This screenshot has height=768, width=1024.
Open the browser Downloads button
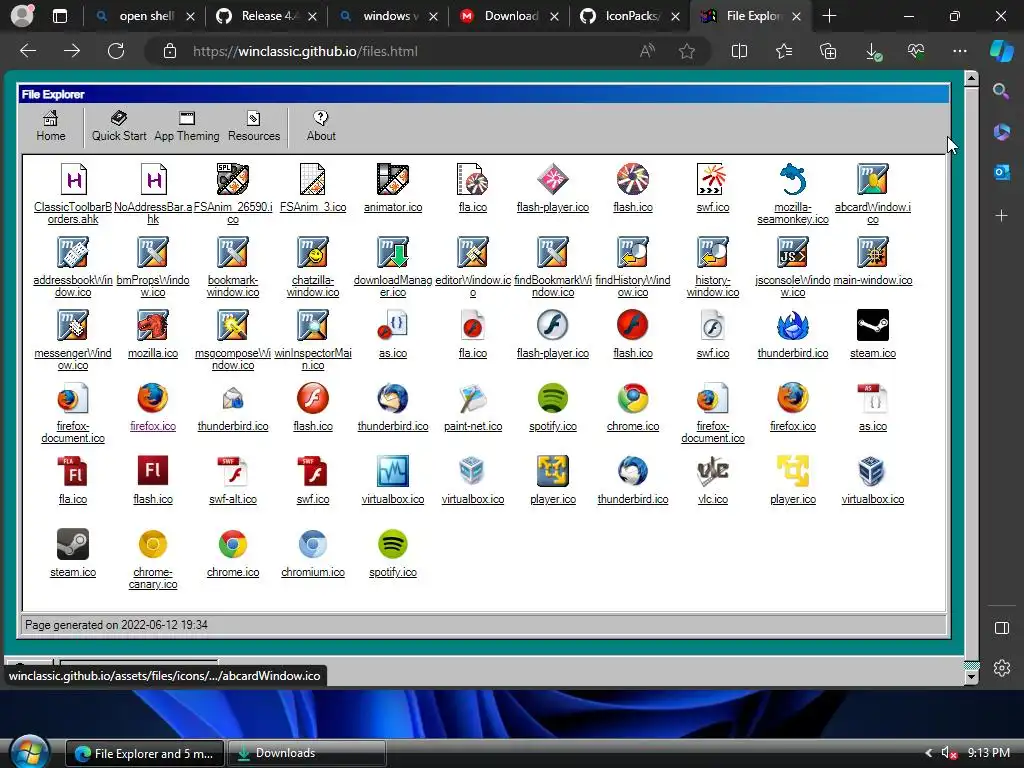click(872, 51)
